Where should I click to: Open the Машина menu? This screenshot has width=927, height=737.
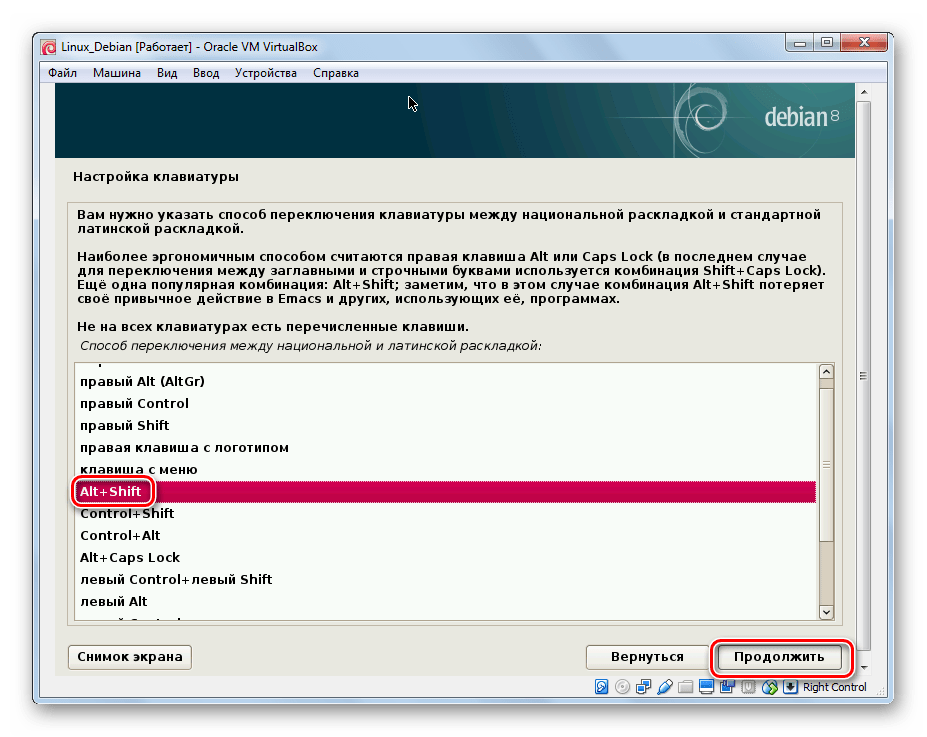point(117,73)
